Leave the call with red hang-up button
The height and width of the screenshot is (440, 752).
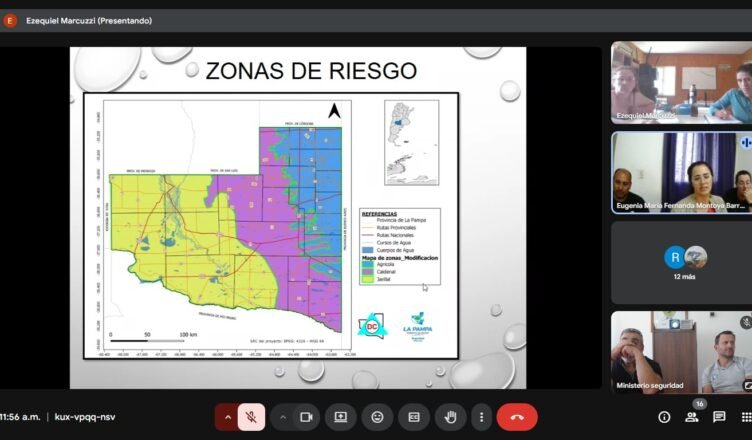[x=517, y=417]
